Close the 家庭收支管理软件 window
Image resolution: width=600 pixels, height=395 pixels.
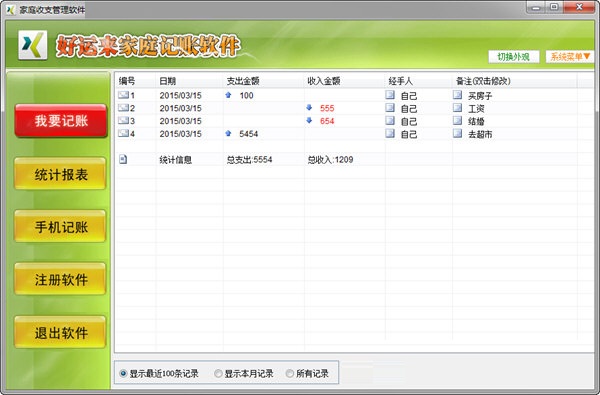pyautogui.click(x=579, y=7)
